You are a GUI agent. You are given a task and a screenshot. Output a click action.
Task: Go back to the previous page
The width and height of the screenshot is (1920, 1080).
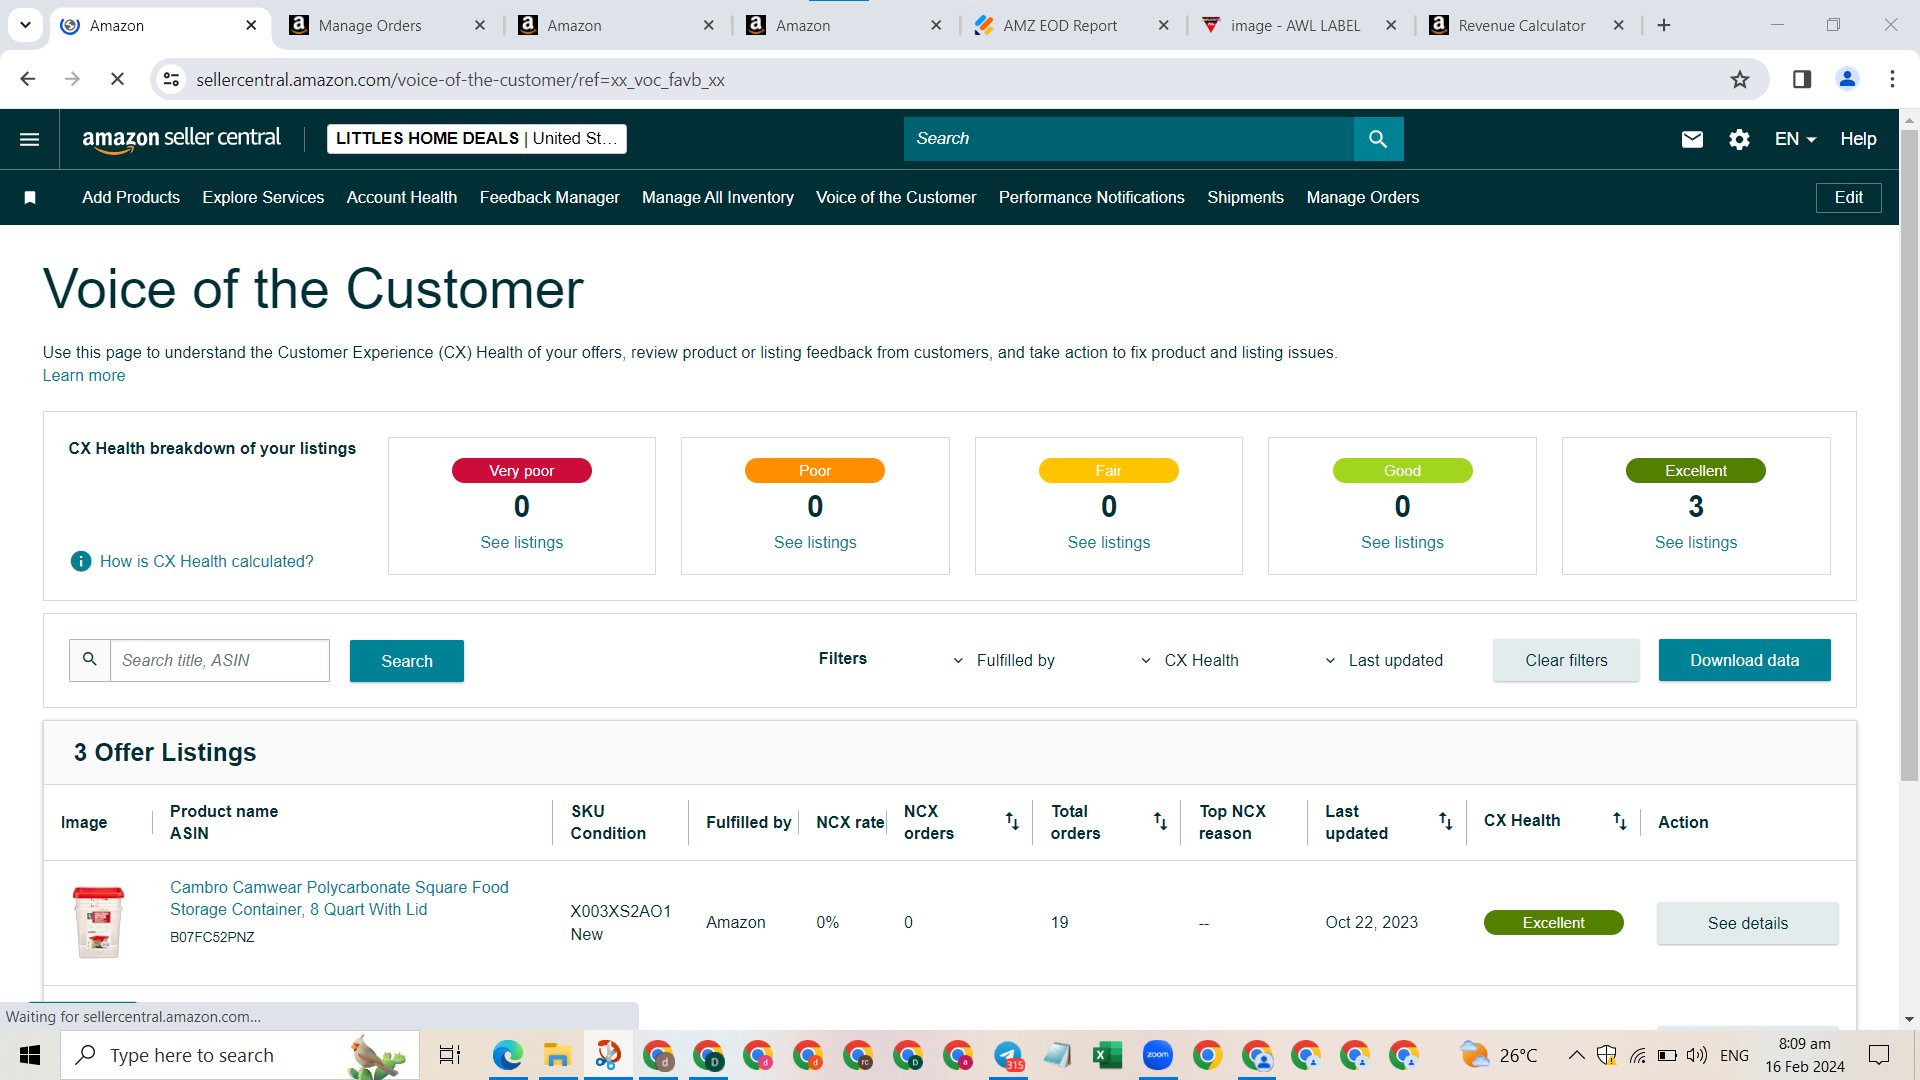28,79
